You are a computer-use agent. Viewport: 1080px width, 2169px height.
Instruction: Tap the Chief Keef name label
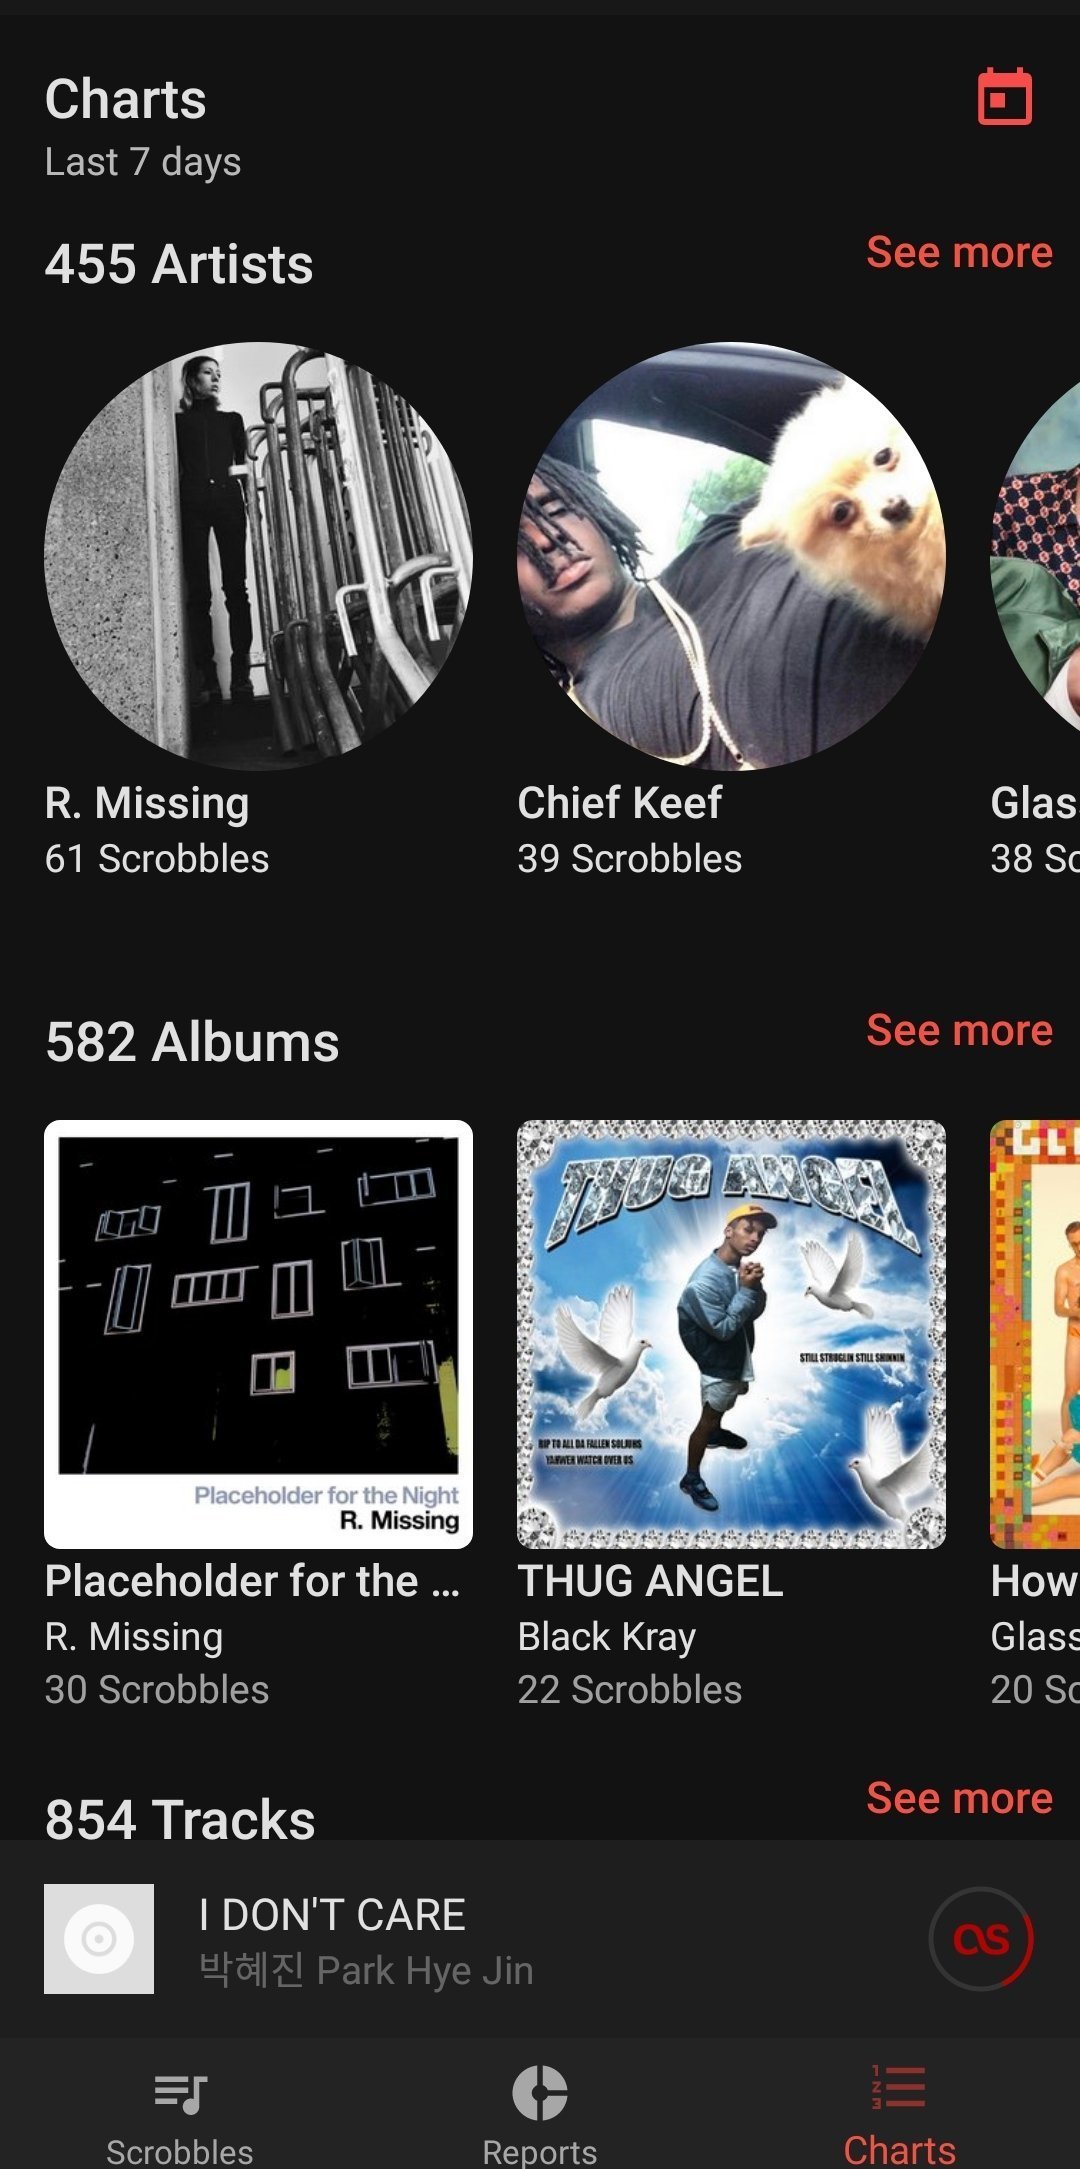click(620, 803)
